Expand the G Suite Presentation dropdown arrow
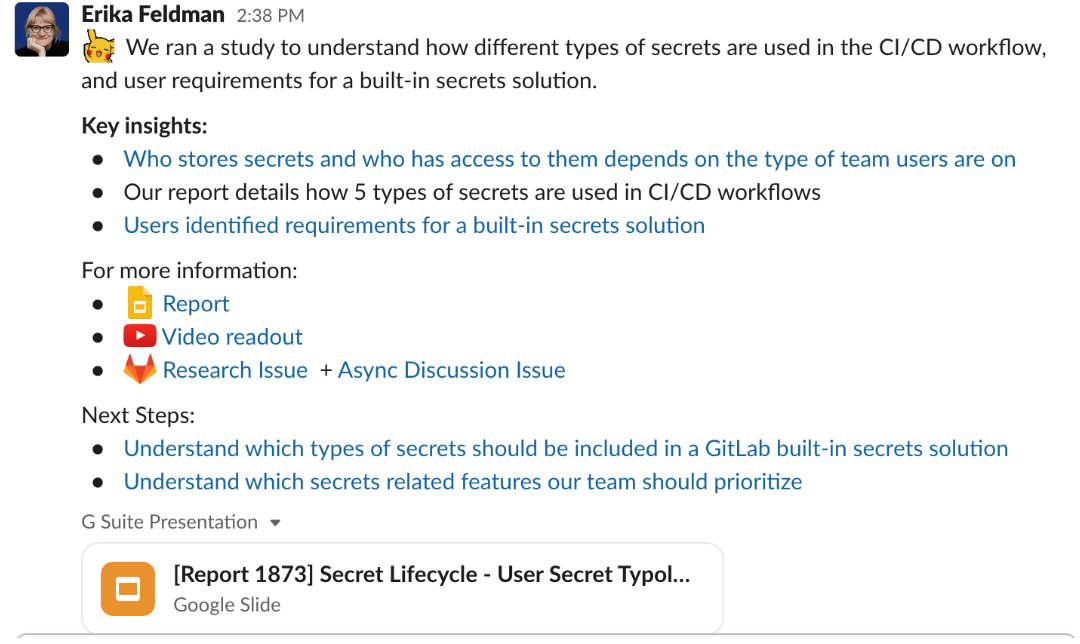 point(277,522)
